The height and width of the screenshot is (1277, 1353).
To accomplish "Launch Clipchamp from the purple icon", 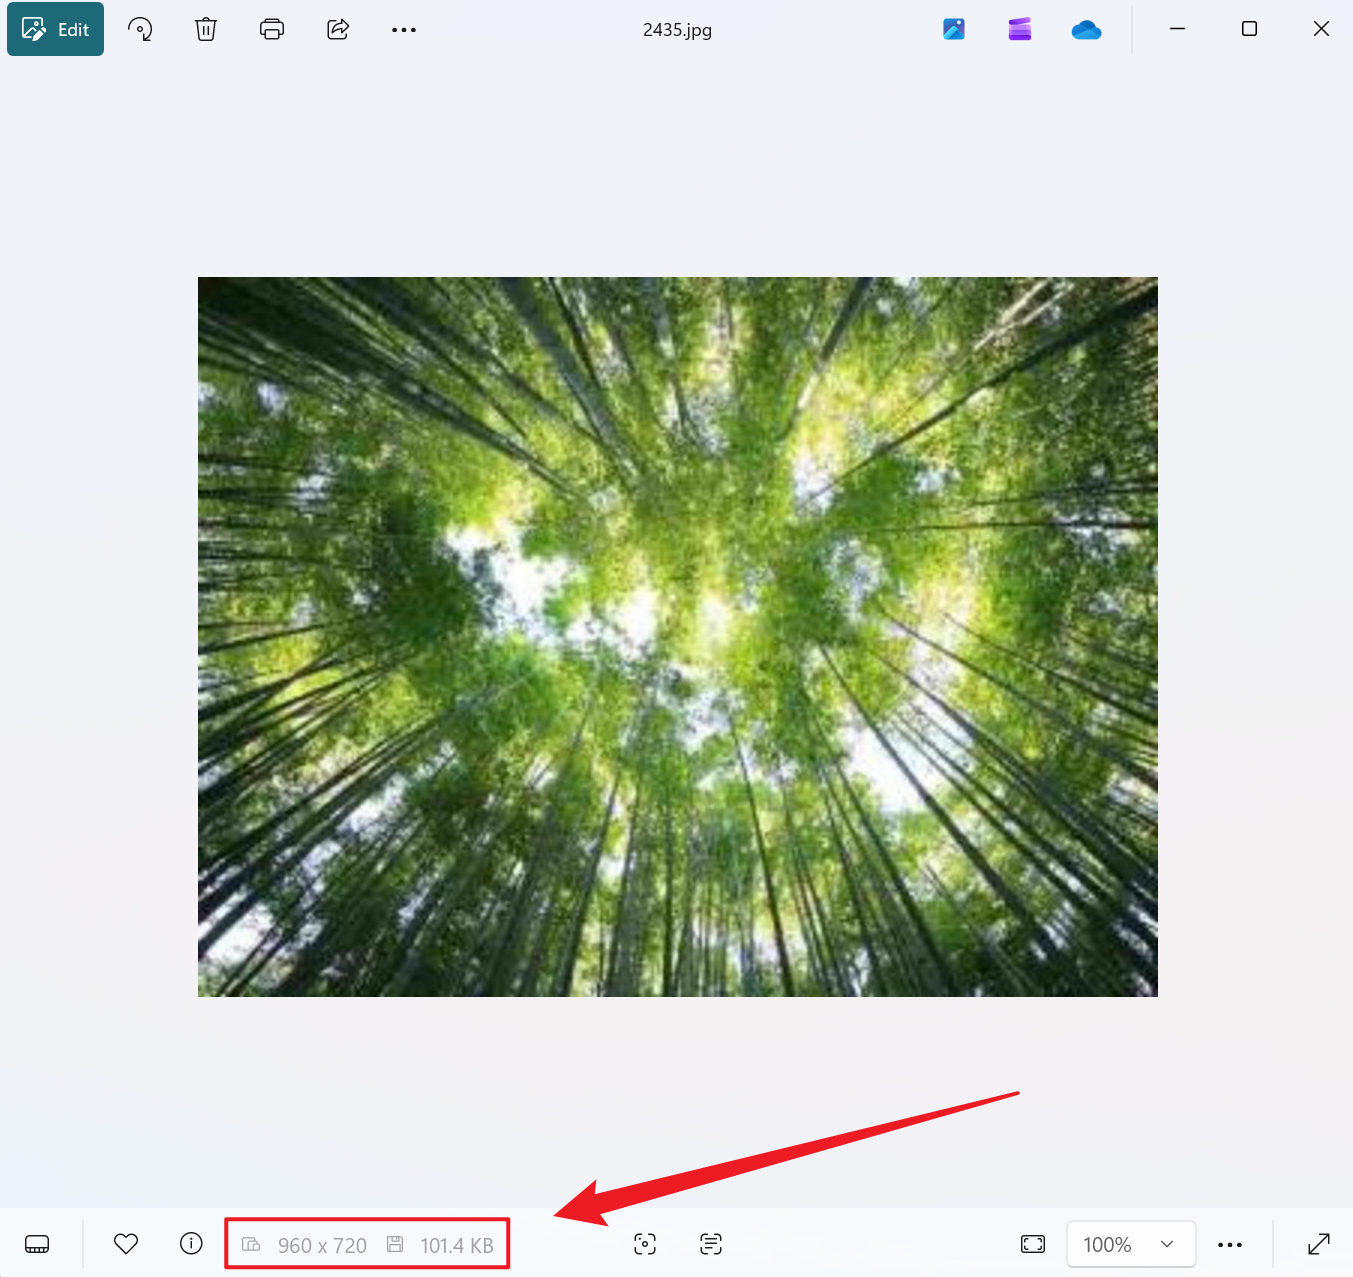I will pos(1020,29).
